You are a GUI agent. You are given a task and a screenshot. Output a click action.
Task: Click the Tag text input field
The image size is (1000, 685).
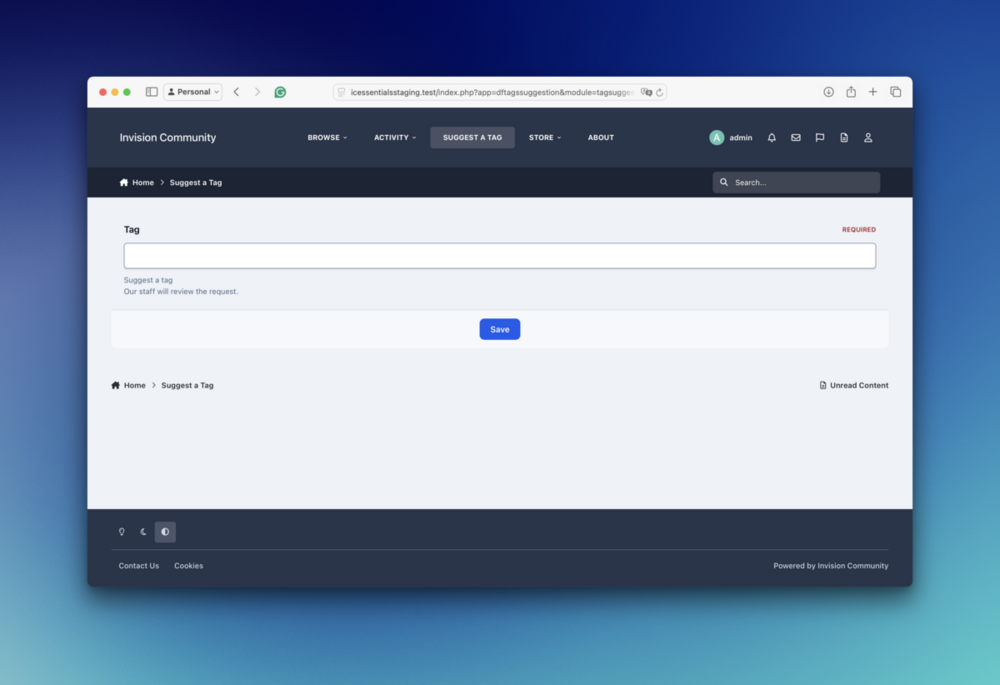(x=499, y=256)
